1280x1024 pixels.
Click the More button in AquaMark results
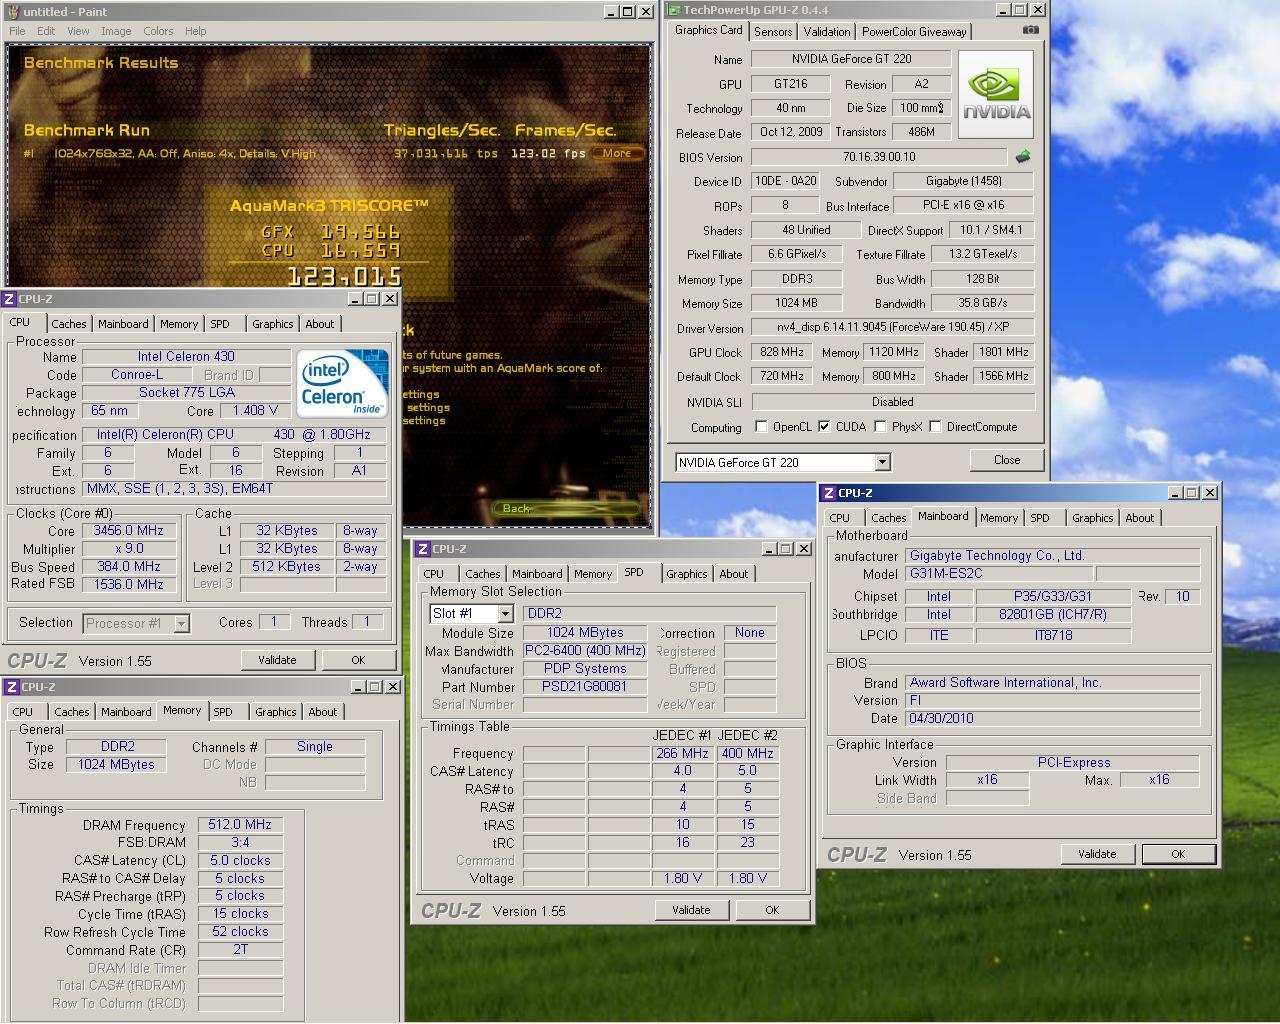pos(617,154)
